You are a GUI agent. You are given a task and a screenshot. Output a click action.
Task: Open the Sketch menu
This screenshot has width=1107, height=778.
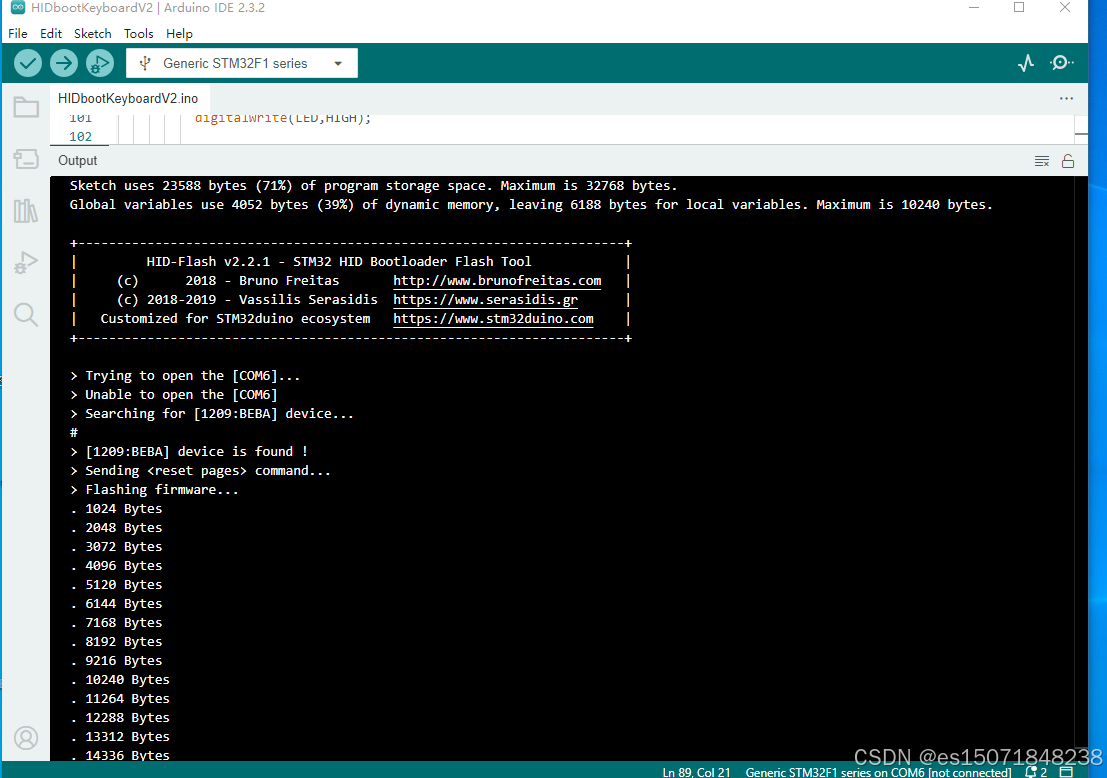92,34
